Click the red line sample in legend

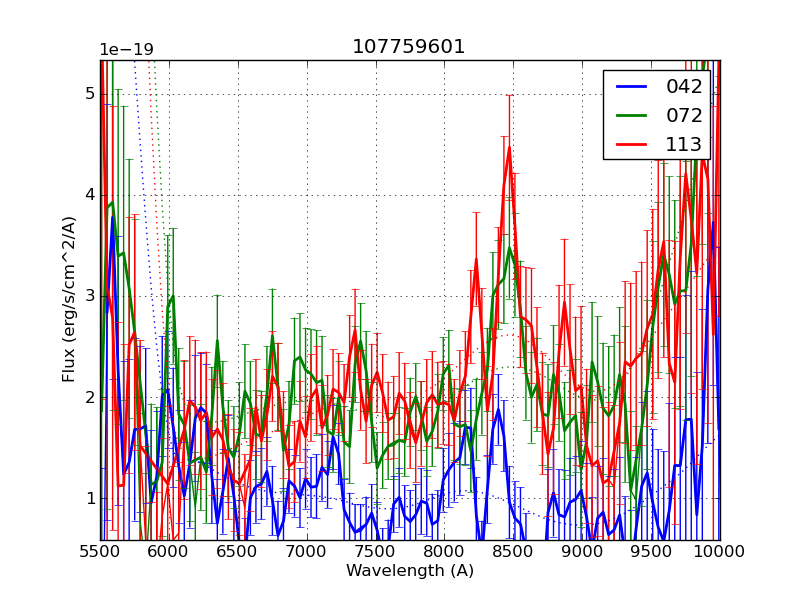point(632,144)
